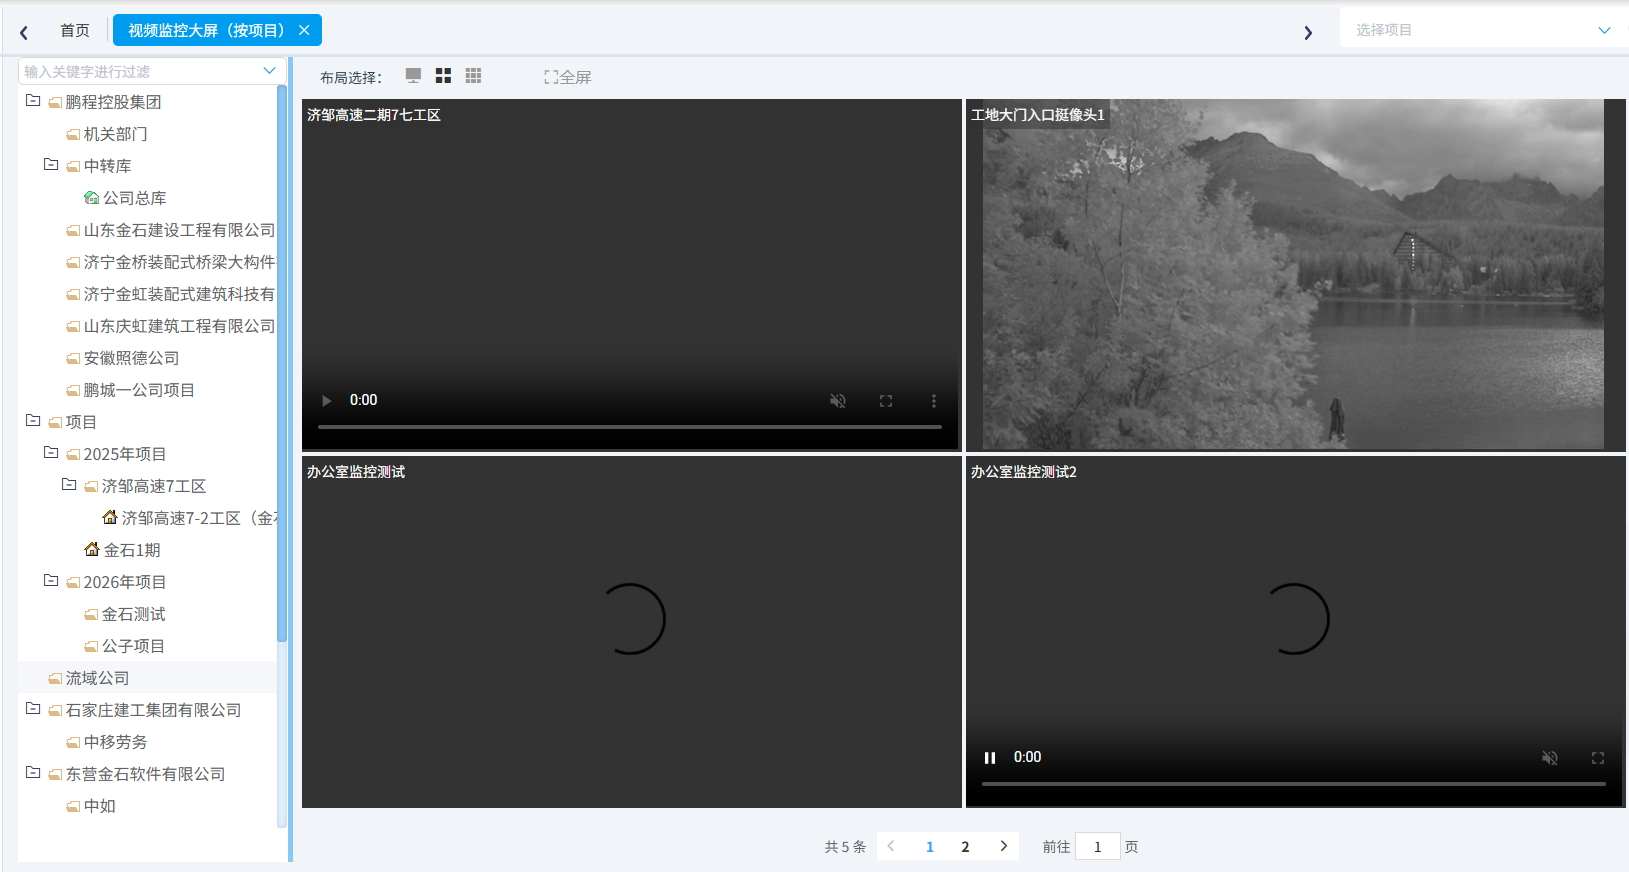
Task: Select 安徽照德公司 in tree
Action: [x=131, y=358]
